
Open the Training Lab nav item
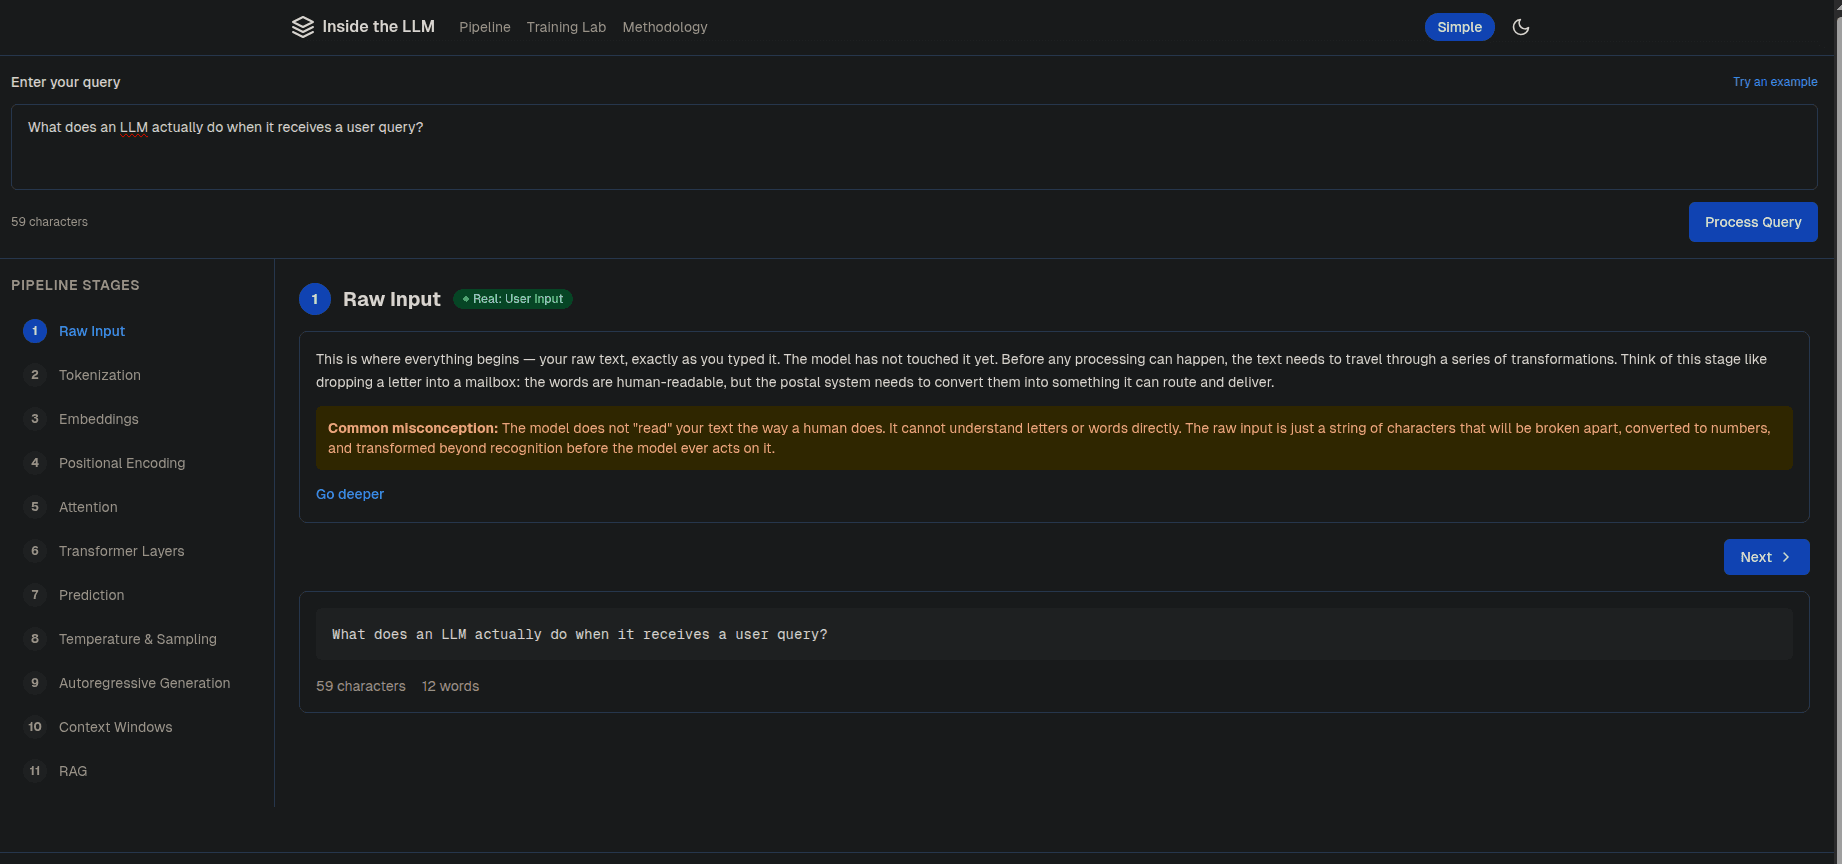coord(566,27)
